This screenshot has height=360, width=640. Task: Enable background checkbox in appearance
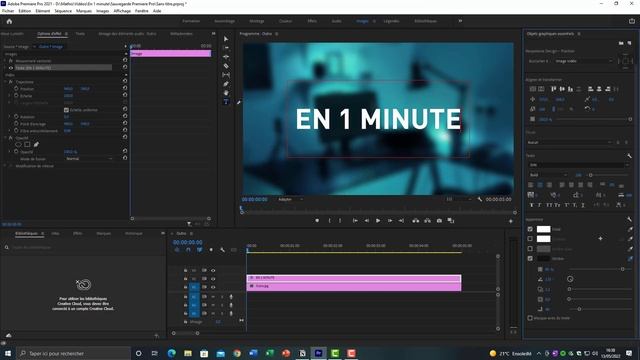[x=530, y=249]
